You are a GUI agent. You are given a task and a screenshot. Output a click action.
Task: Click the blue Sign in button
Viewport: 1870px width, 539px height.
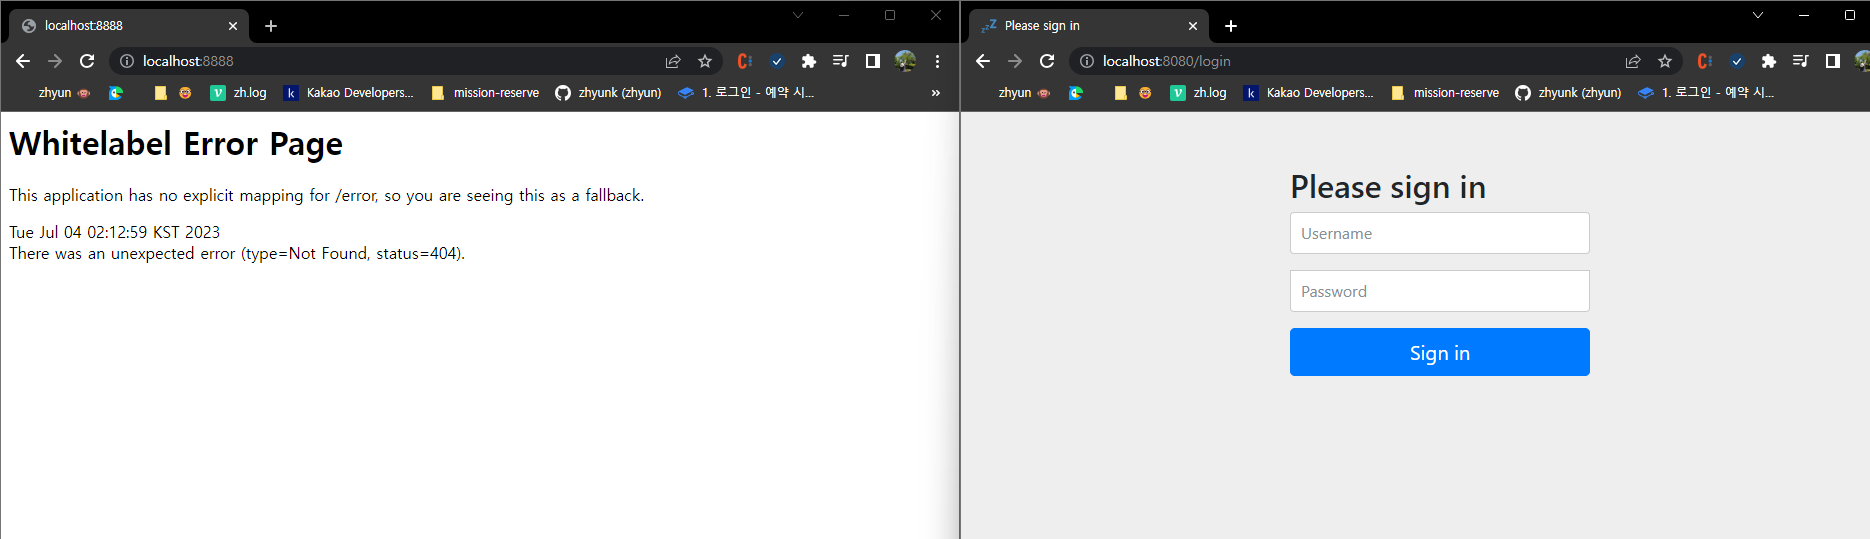(1440, 352)
